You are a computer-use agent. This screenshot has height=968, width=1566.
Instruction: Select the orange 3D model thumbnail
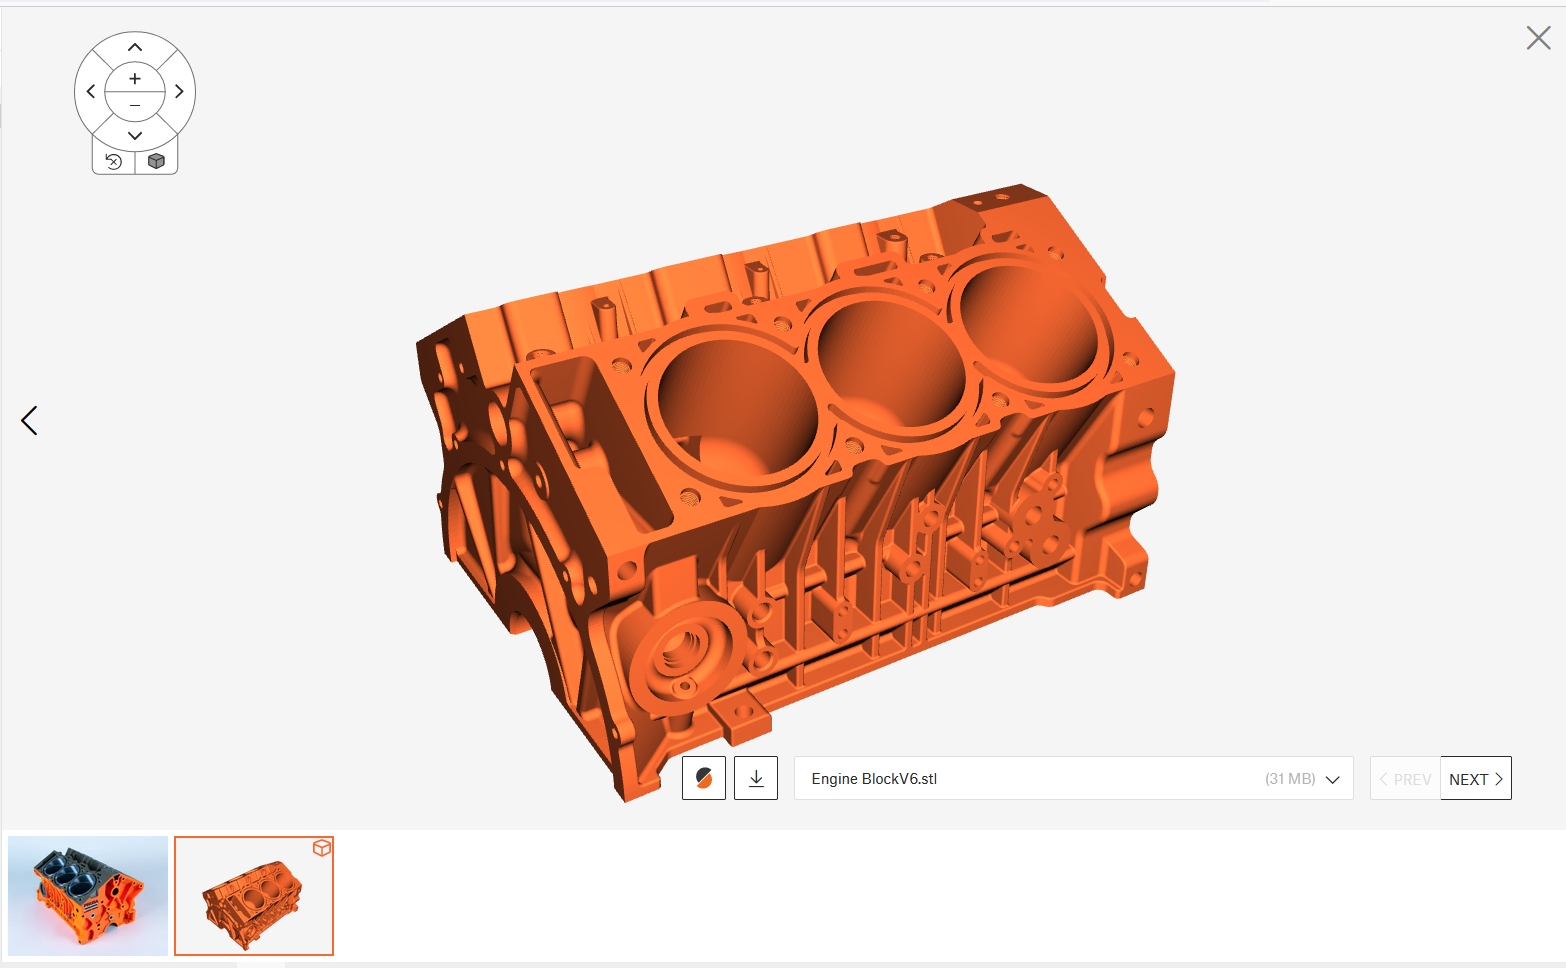pos(253,897)
